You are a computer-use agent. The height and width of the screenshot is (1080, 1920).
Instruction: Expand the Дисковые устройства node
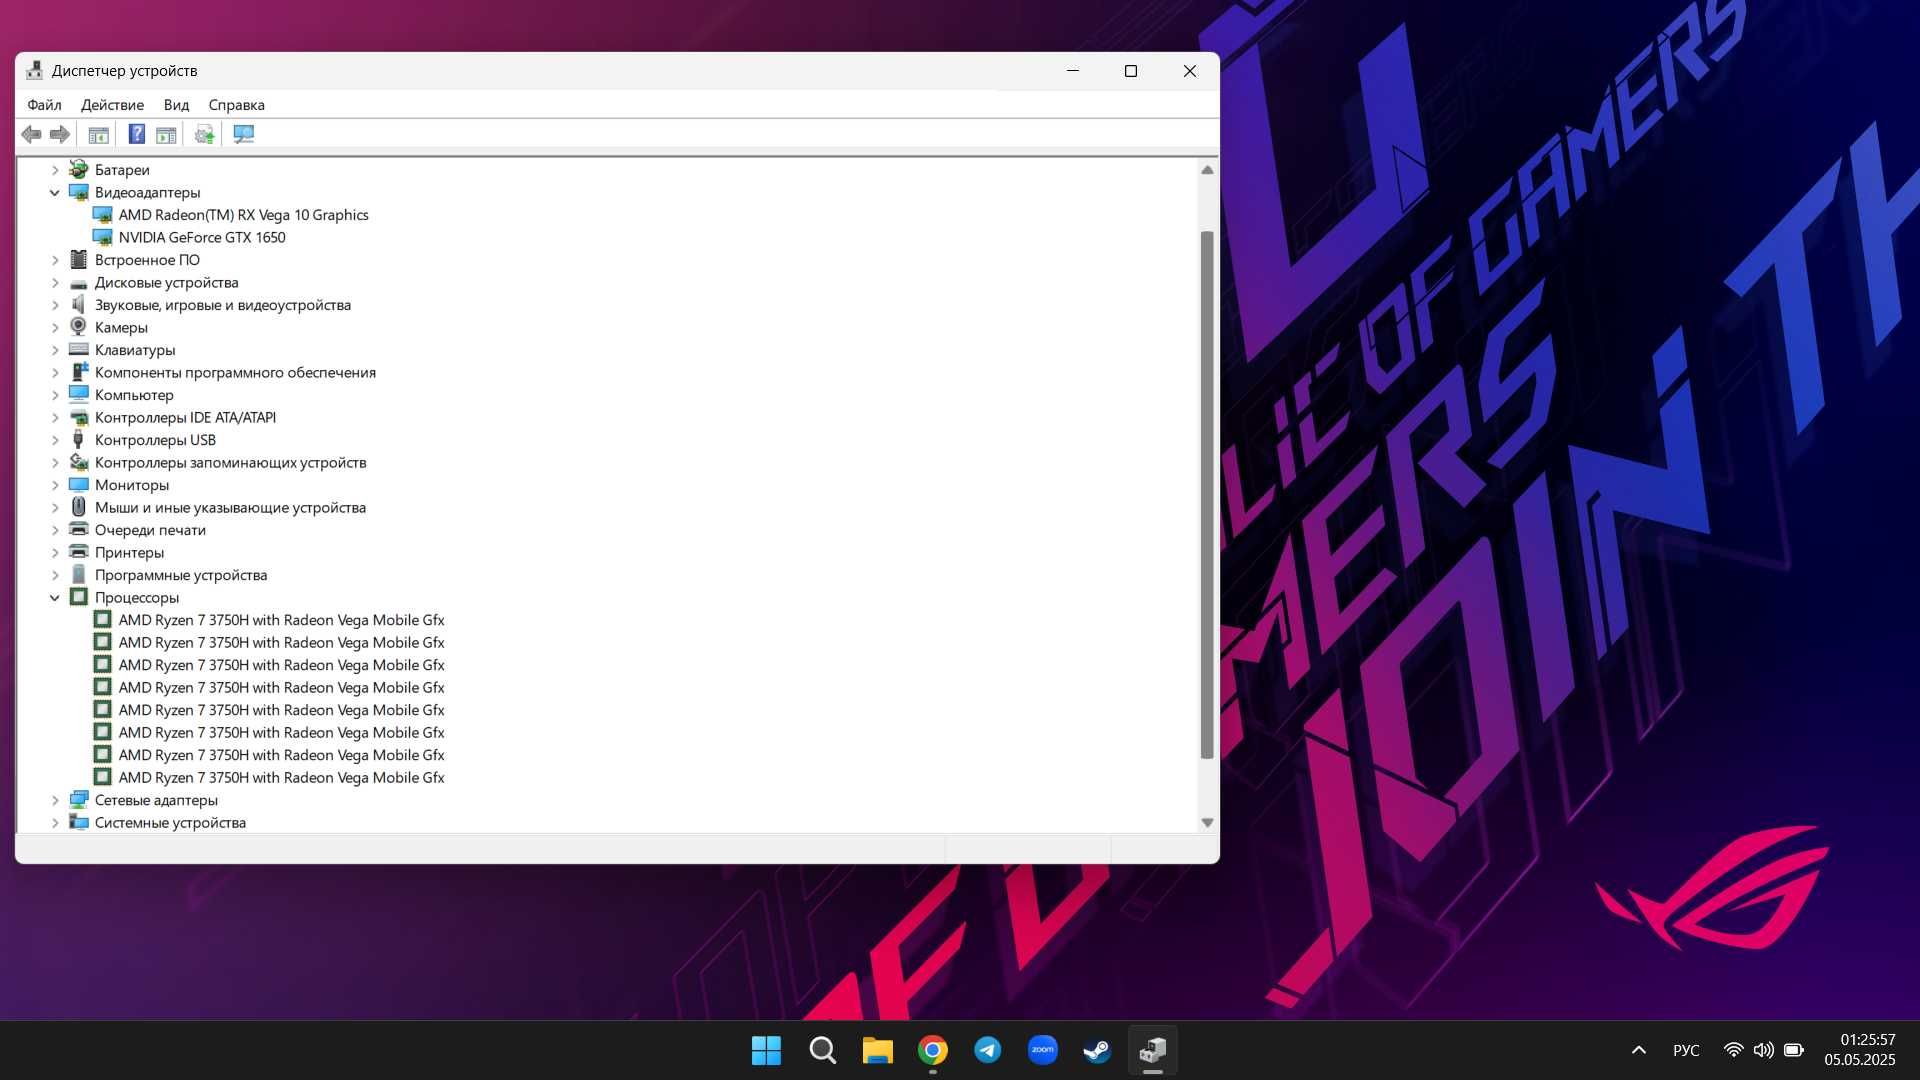(55, 282)
